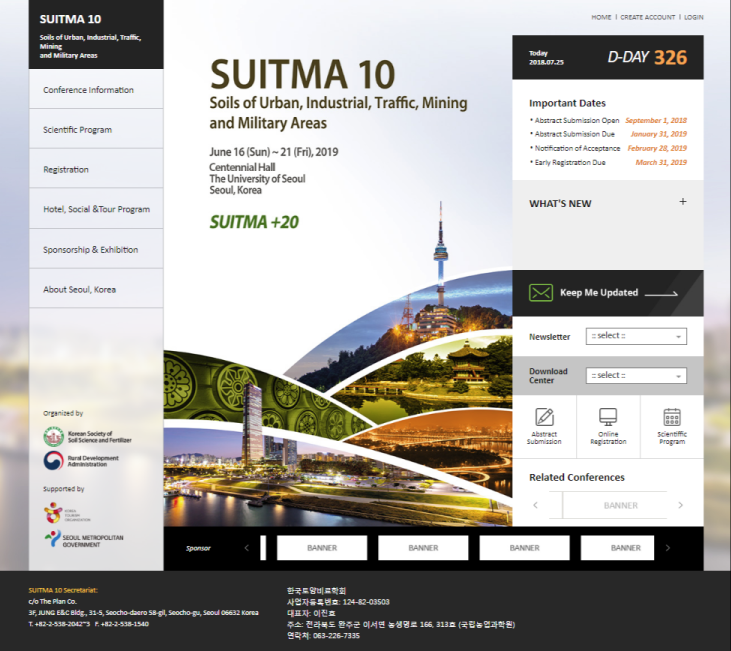Click fourth sponsor BANNER at right
This screenshot has height=651, width=731.
click(x=617, y=547)
